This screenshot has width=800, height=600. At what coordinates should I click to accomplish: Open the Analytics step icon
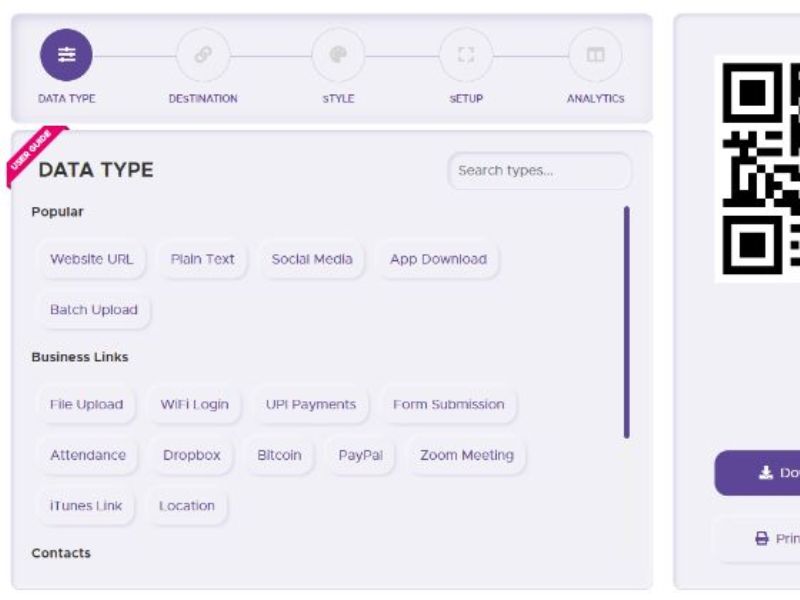[595, 55]
